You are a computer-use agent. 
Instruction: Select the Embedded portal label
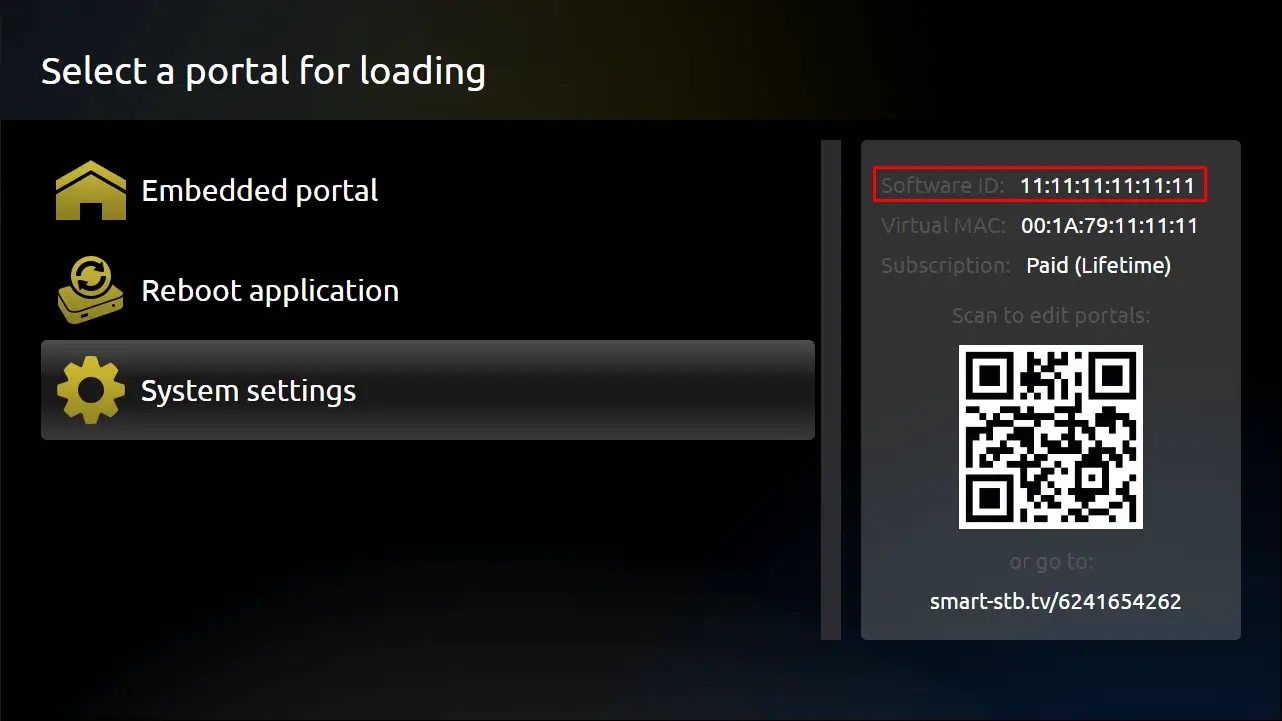[x=260, y=191]
